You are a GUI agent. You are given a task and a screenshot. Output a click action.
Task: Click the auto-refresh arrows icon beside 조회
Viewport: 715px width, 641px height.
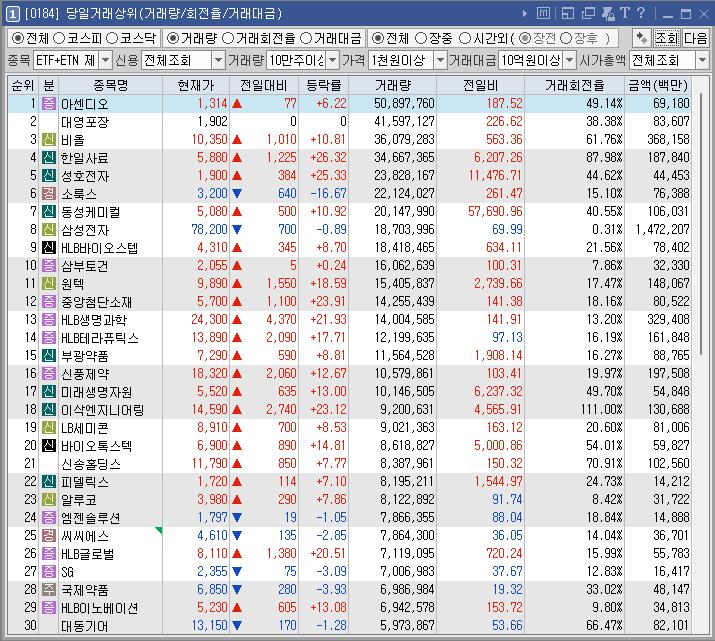pos(642,38)
